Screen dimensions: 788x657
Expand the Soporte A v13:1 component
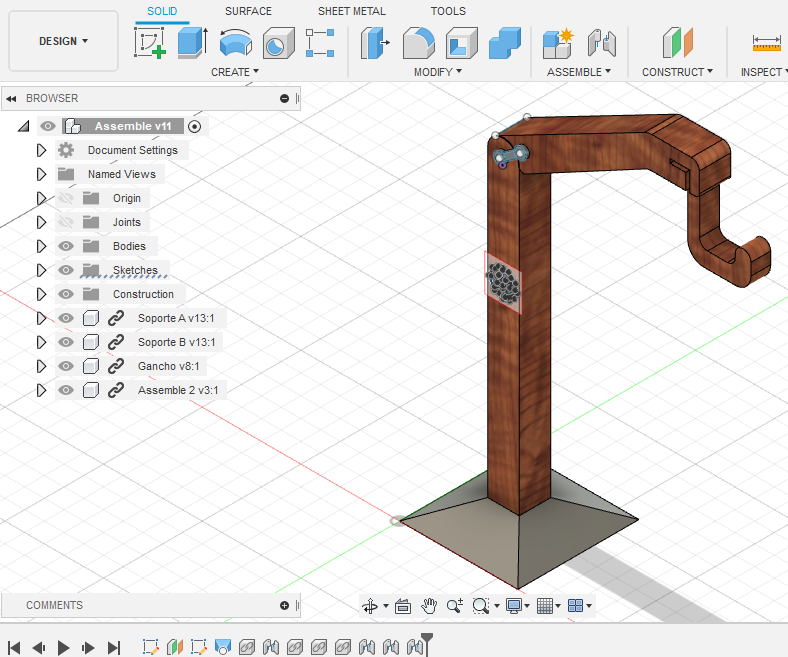click(x=41, y=318)
